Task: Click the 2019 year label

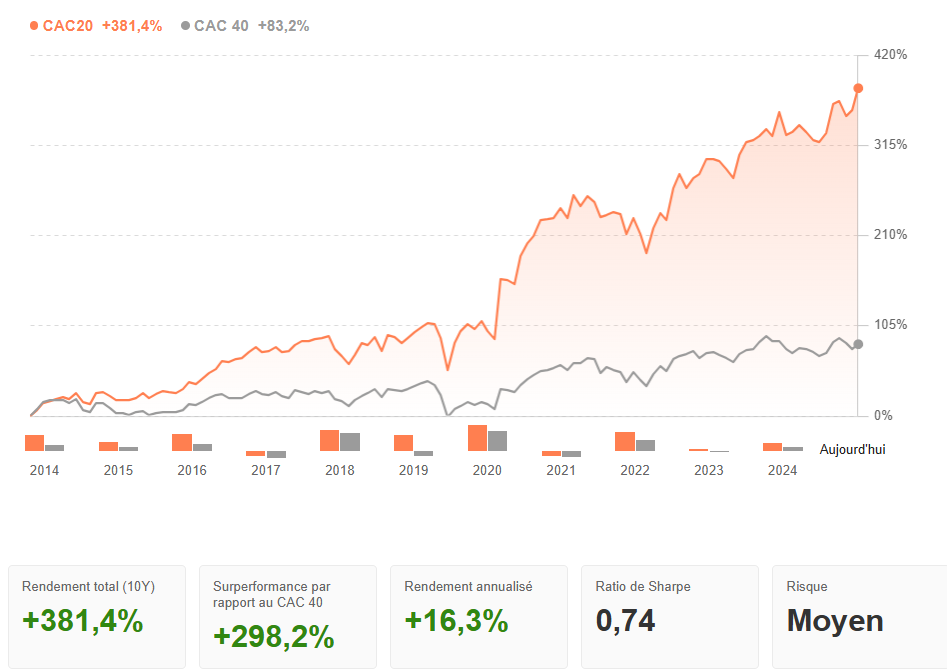Action: pyautogui.click(x=413, y=470)
